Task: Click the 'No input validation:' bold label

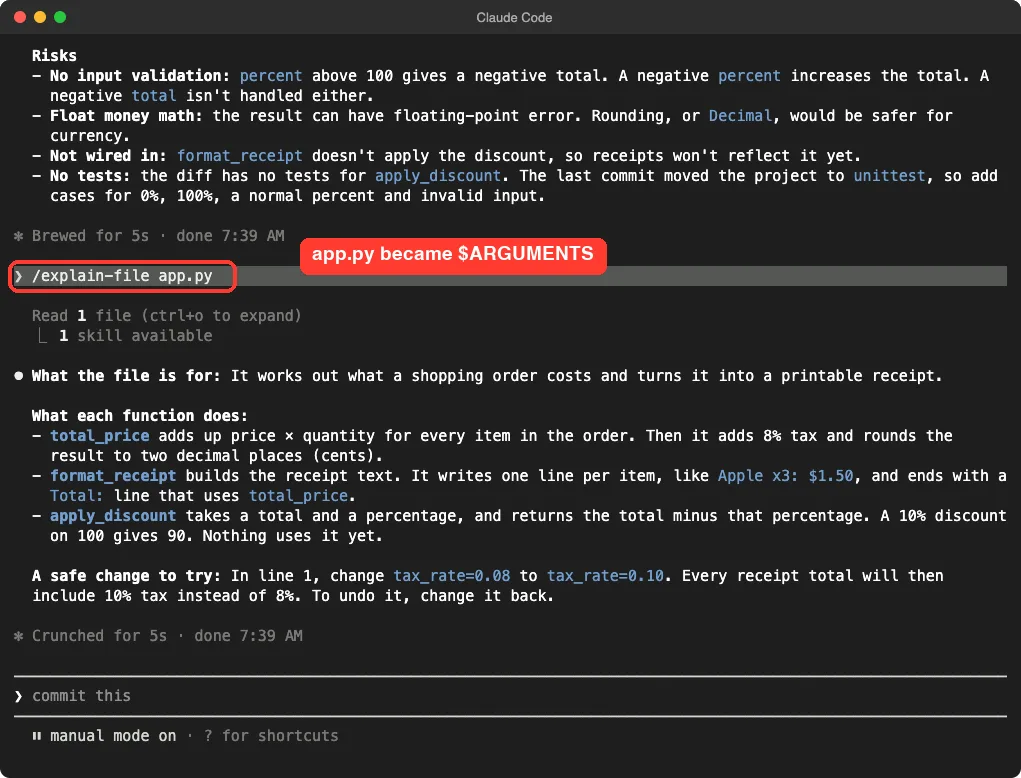Action: point(140,76)
